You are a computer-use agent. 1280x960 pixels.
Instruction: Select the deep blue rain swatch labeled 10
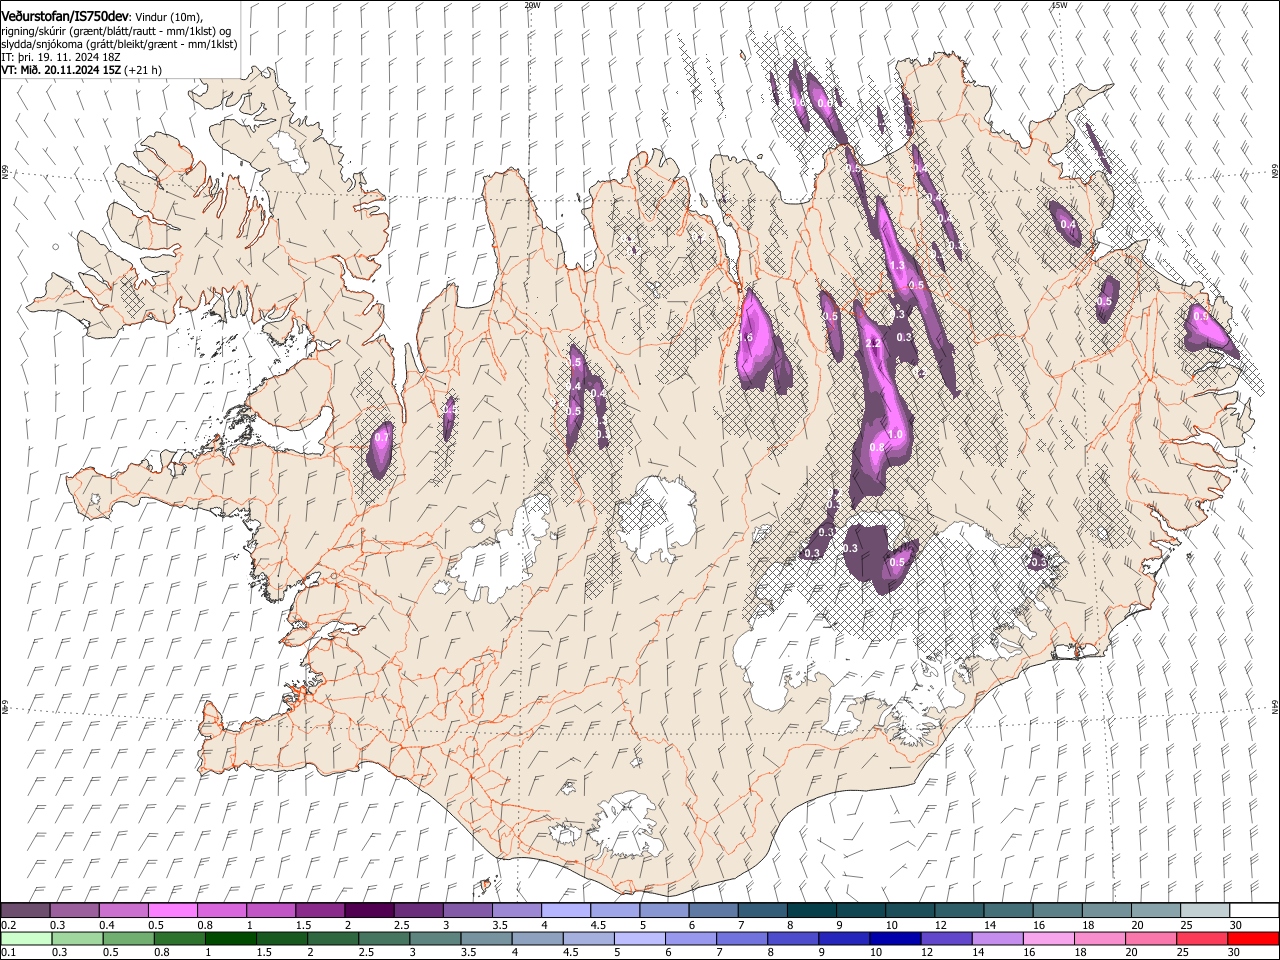tap(895, 938)
